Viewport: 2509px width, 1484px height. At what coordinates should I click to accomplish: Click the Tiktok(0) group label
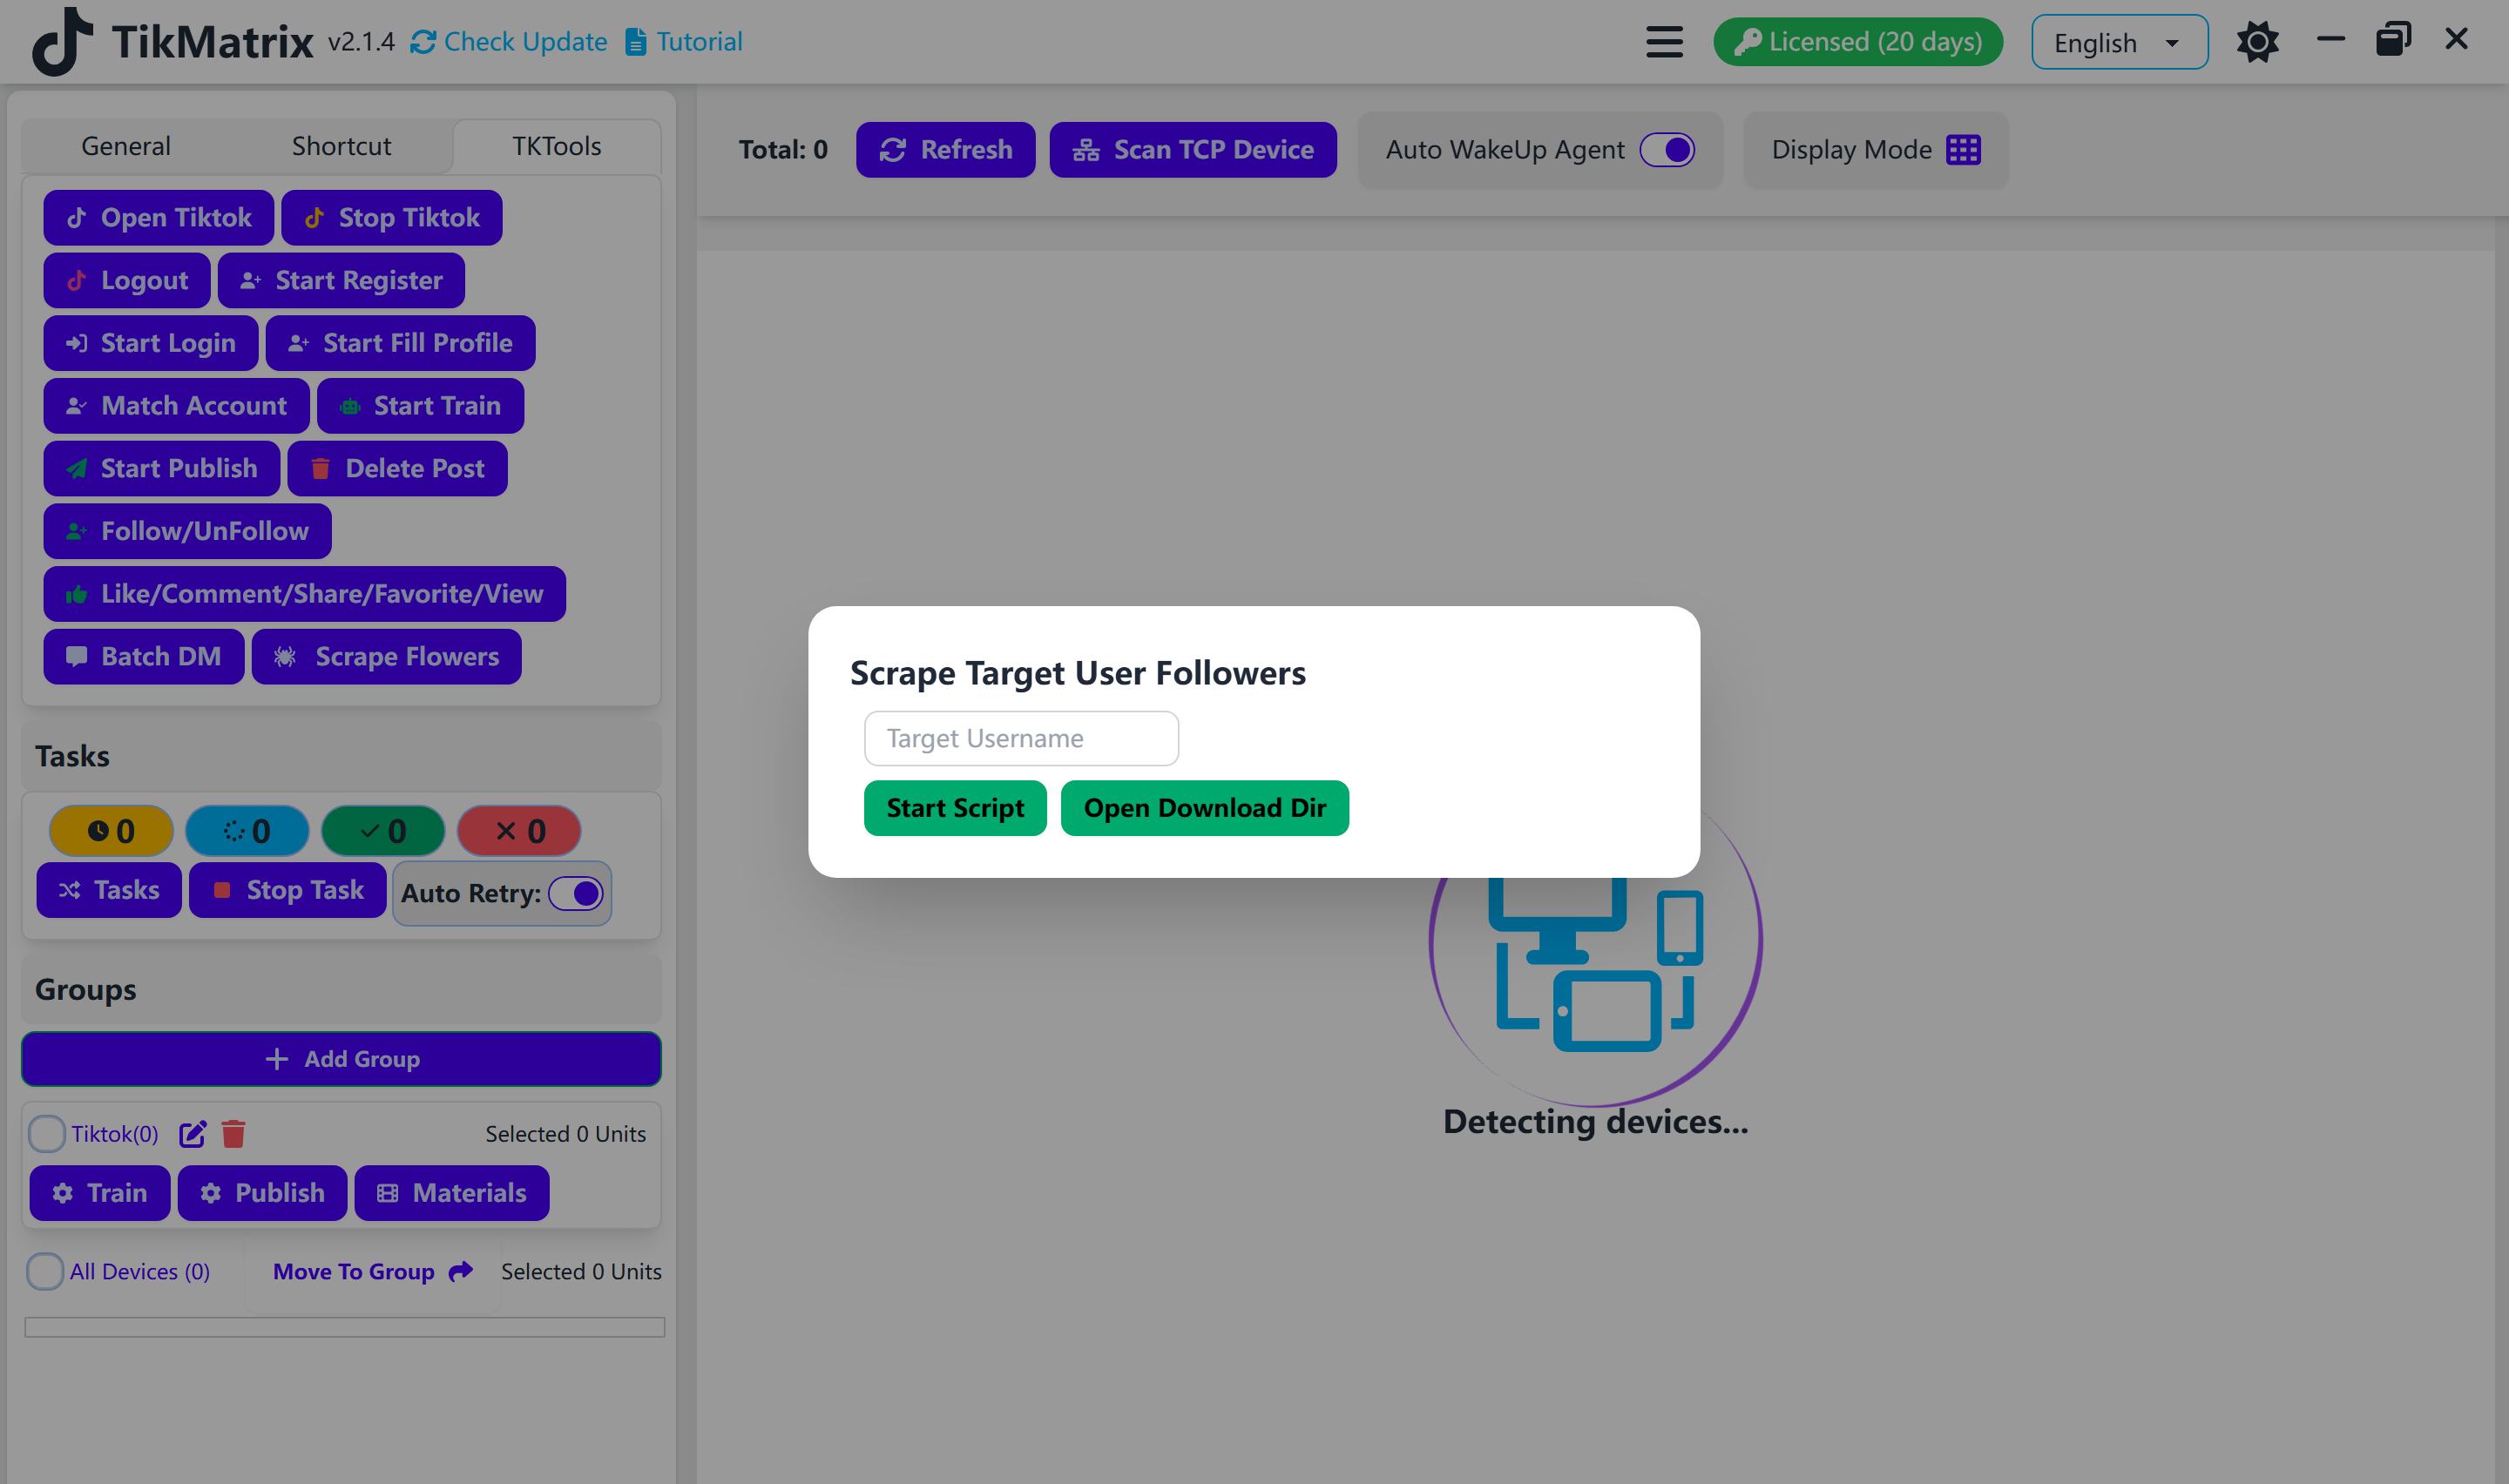114,1134
